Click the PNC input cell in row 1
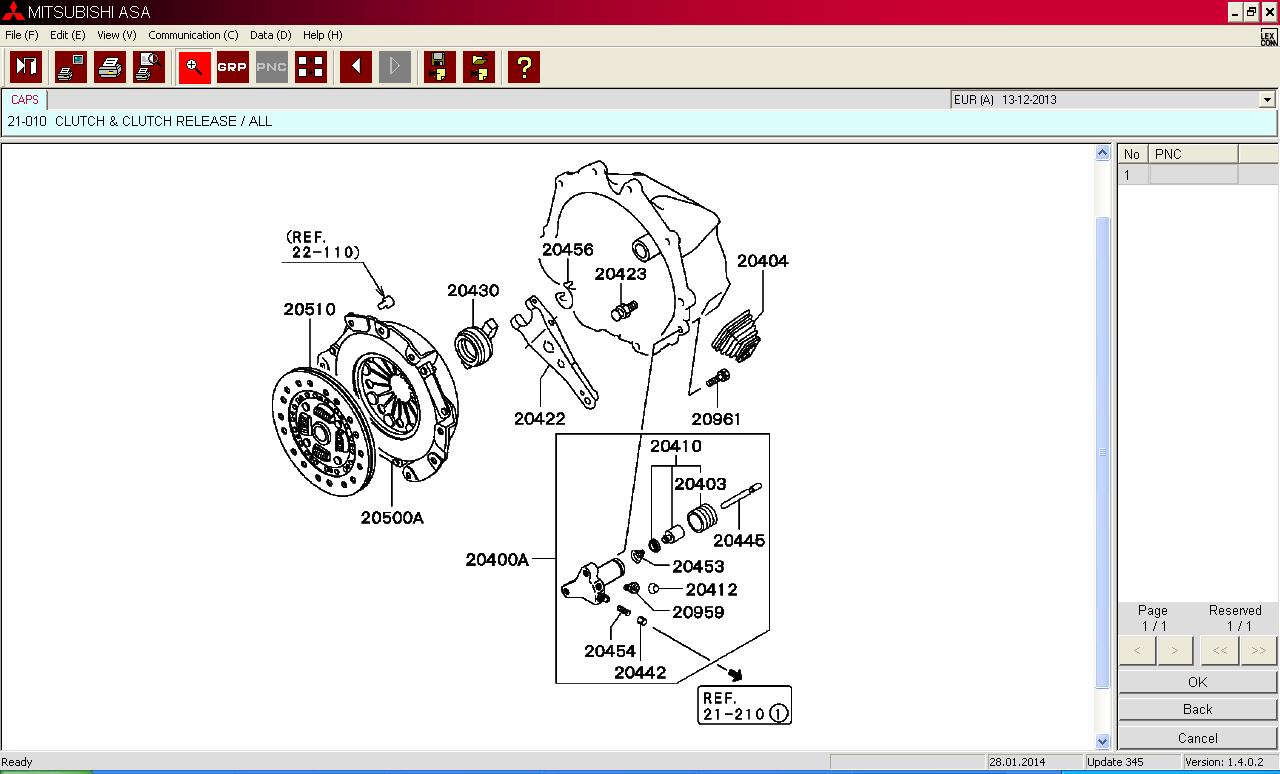 [x=1193, y=175]
